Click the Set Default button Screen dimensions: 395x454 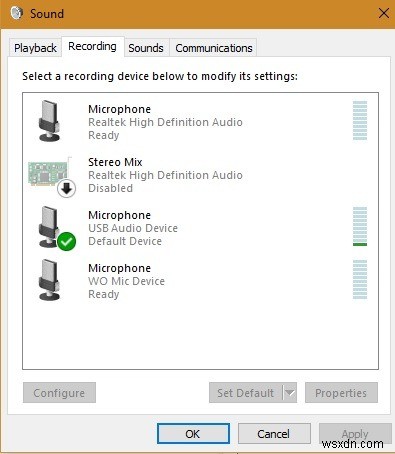coord(246,393)
